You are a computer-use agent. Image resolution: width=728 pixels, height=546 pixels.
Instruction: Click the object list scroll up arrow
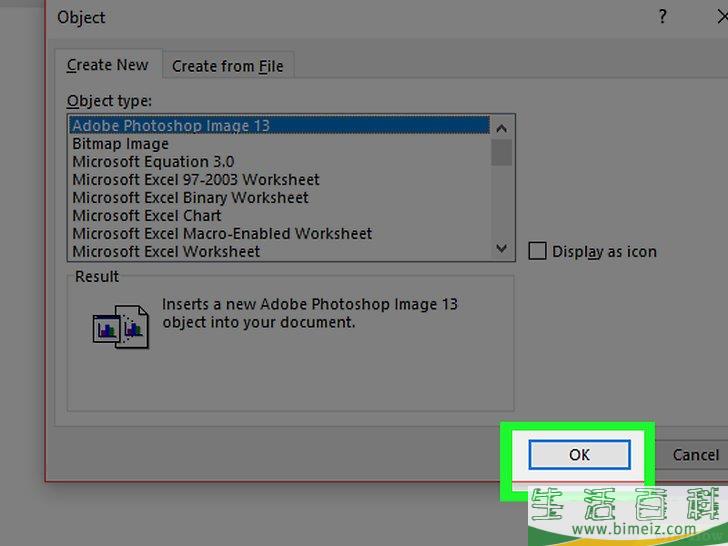pyautogui.click(x=502, y=127)
